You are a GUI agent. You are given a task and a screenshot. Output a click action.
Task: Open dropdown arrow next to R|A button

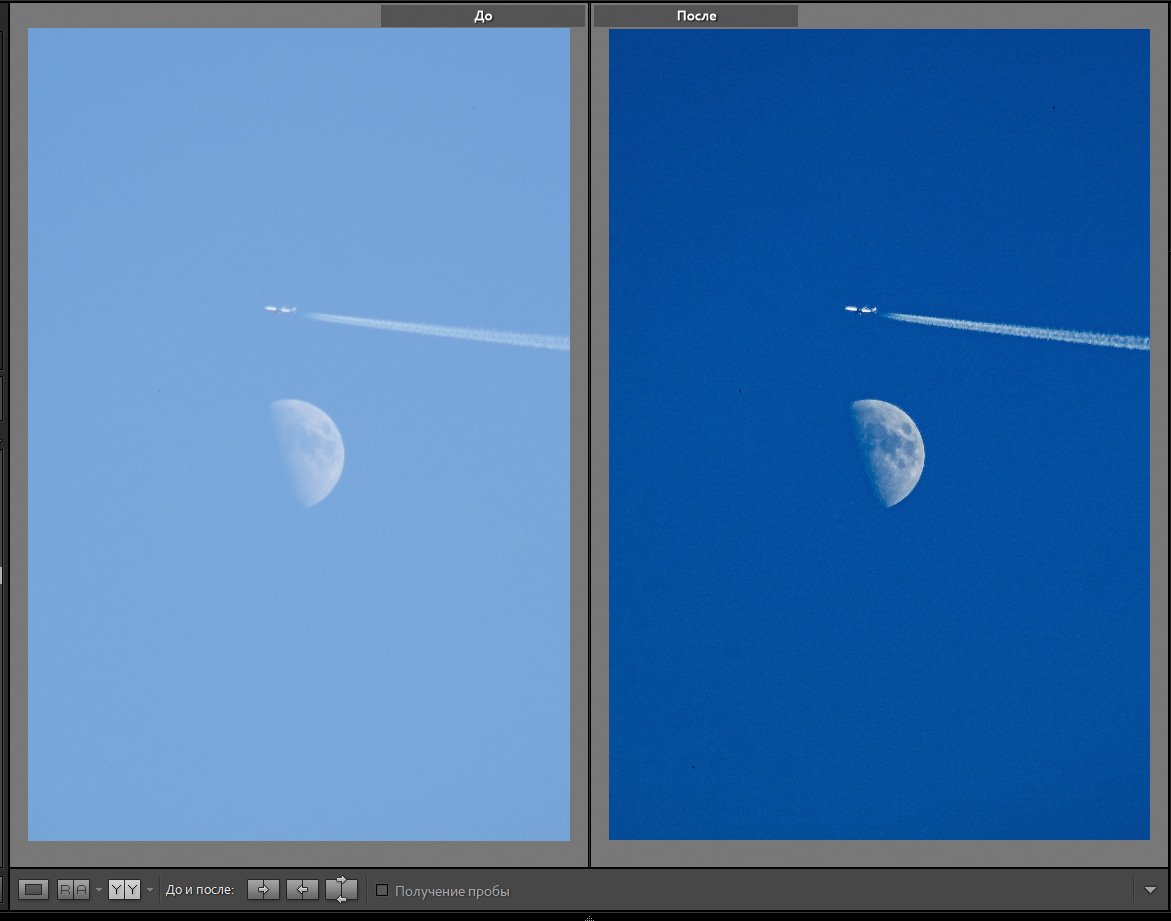[x=99, y=889]
